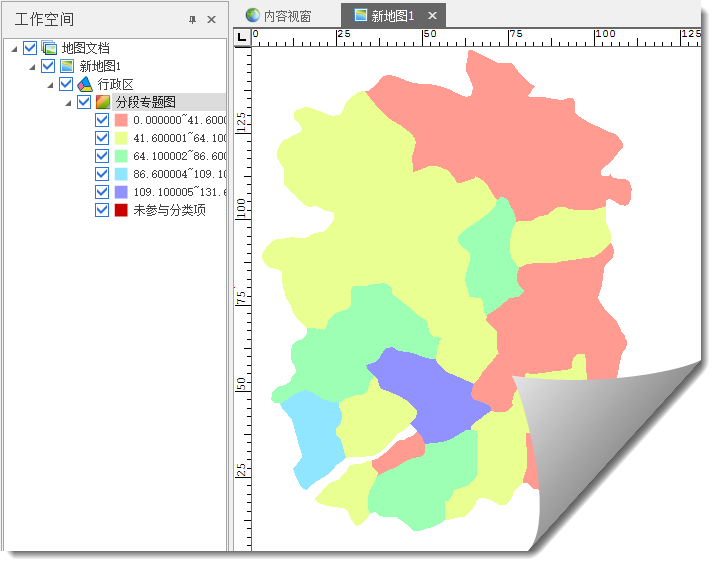Collapse the 地图文档 tree node
The height and width of the screenshot is (566, 716).
14,48
